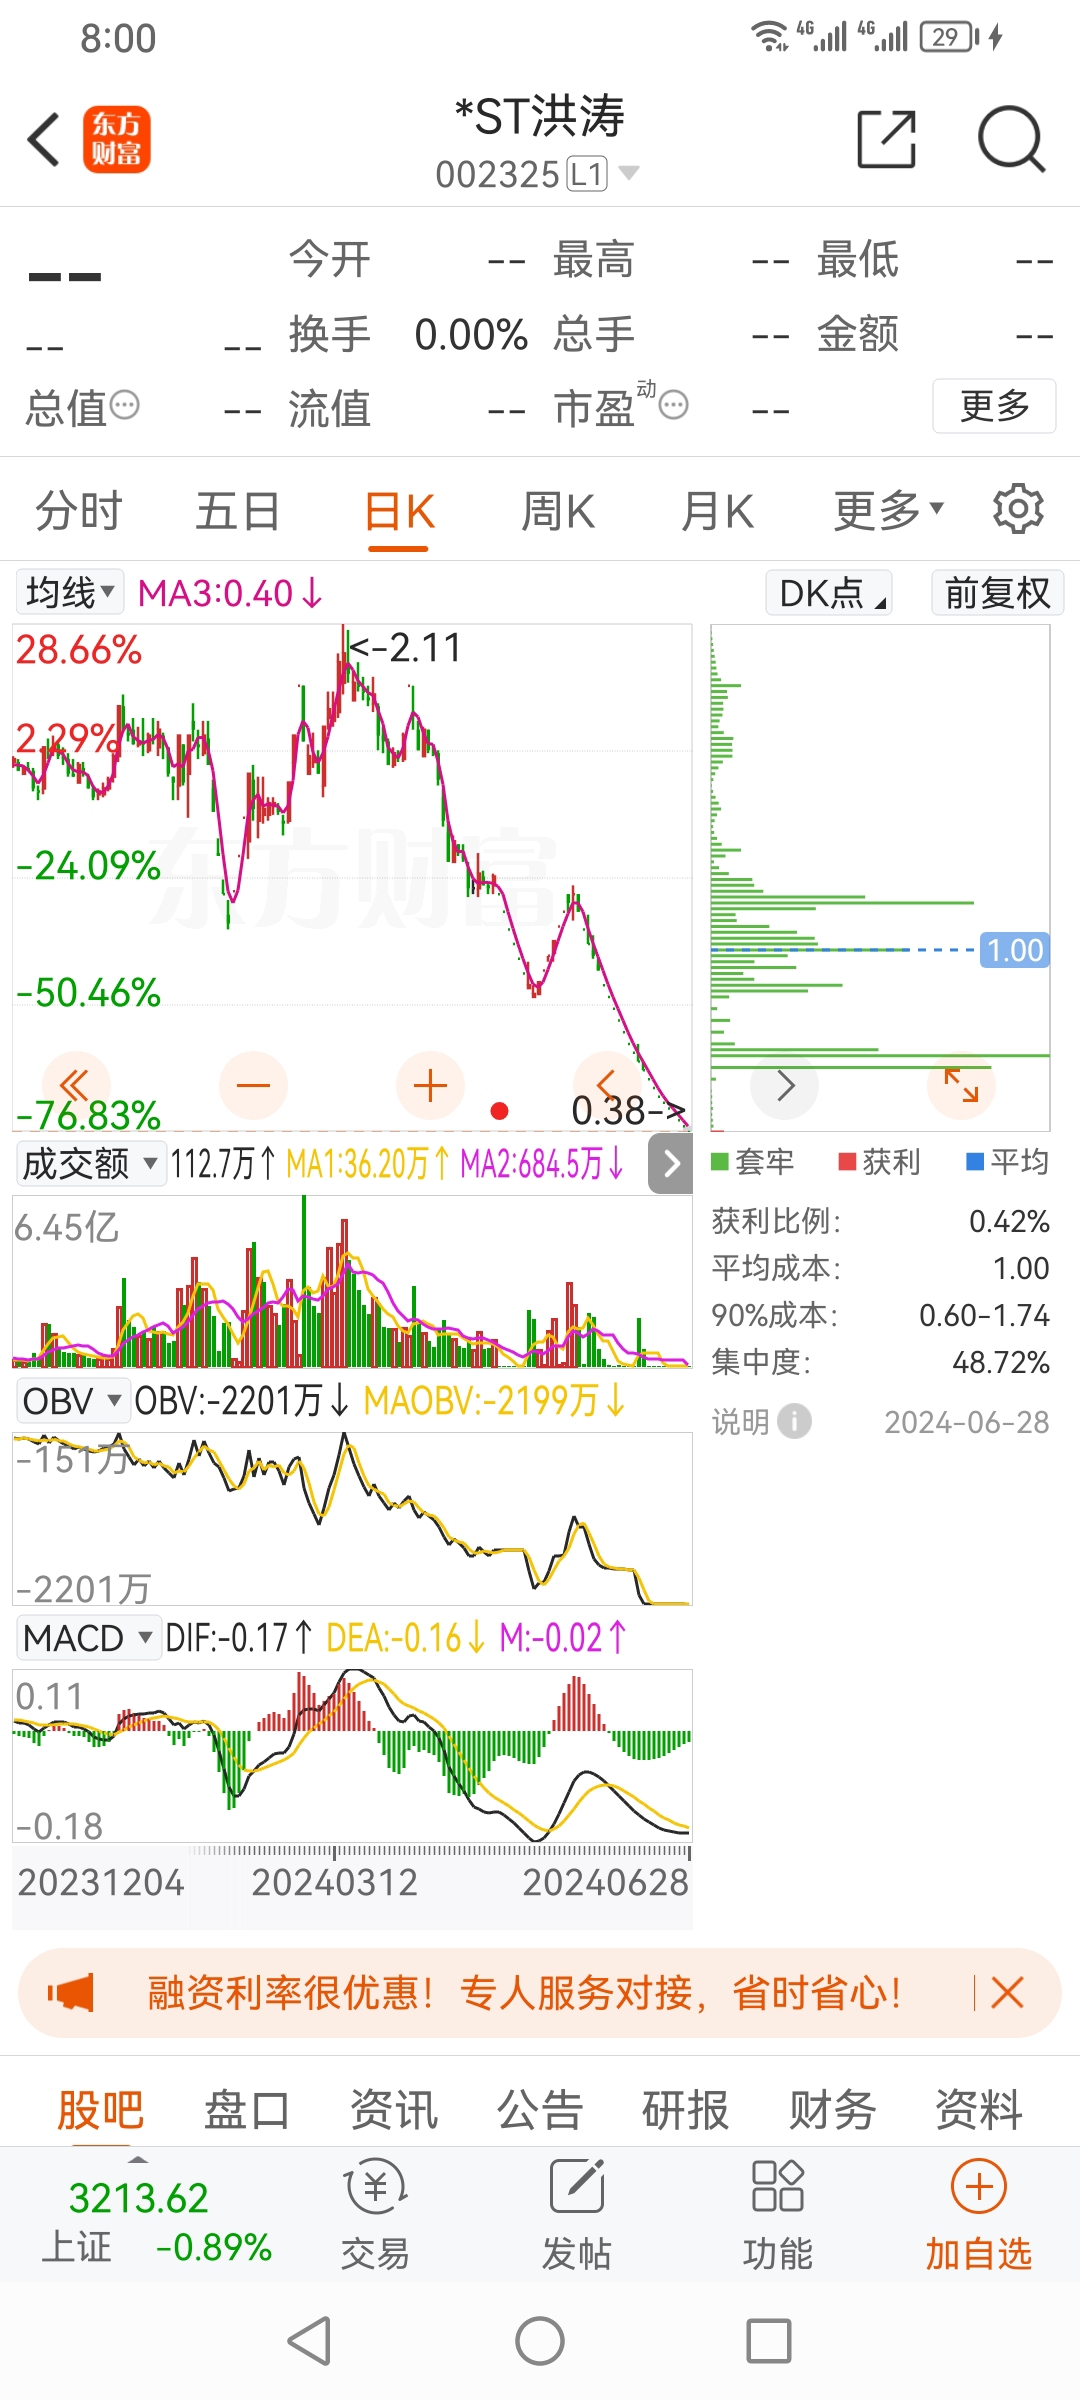The width and height of the screenshot is (1080, 2400).
Task: Tap the *ST洪涛 stock title
Action: [540, 117]
